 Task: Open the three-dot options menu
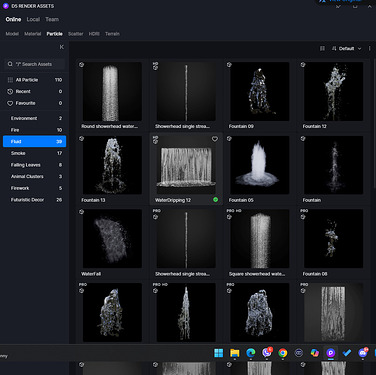pos(369,49)
